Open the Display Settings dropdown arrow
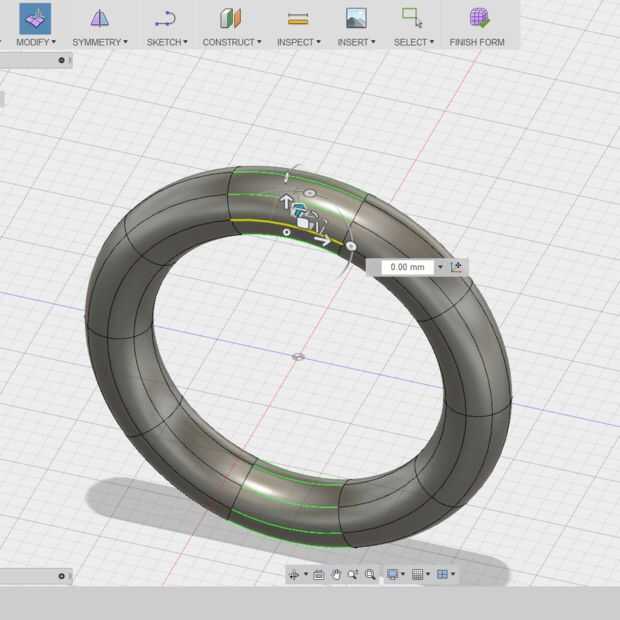 pyautogui.click(x=403, y=574)
